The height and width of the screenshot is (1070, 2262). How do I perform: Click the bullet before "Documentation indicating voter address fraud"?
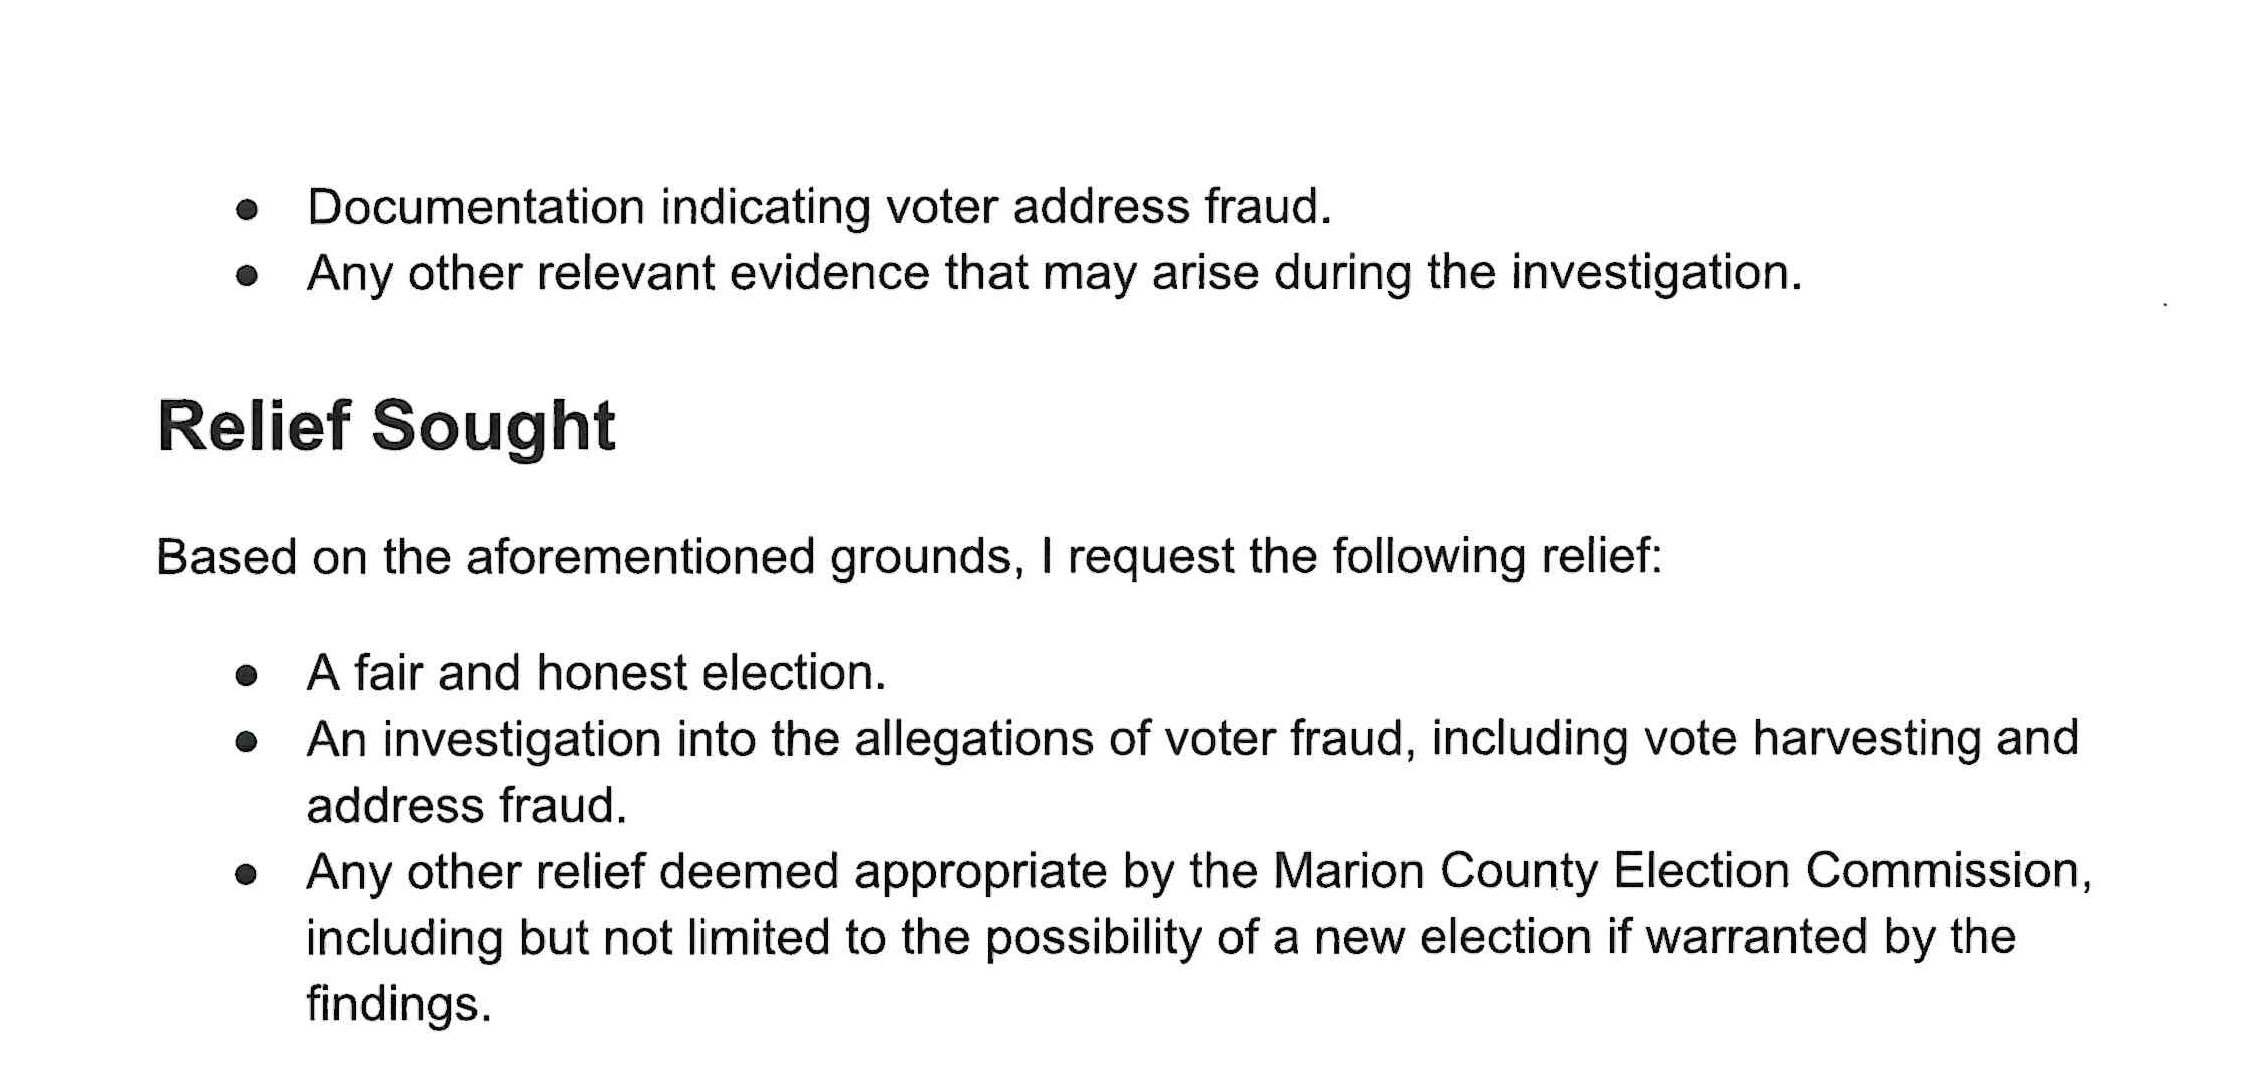point(247,210)
